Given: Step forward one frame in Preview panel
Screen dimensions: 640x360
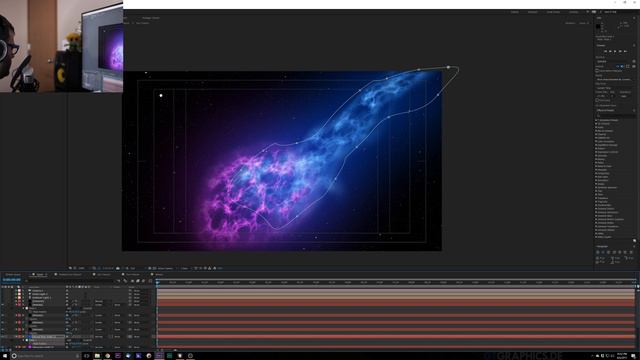Looking at the screenshot, I should pyautogui.click(x=620, y=51).
